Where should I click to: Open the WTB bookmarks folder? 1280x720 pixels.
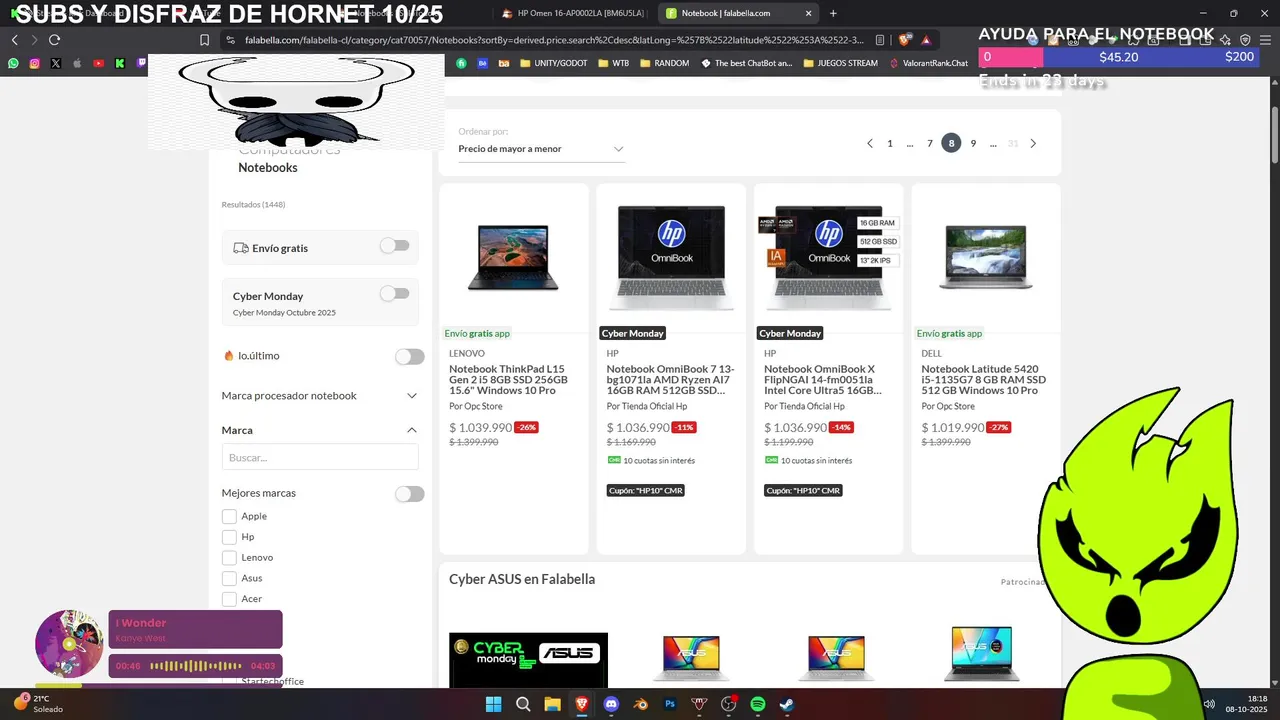click(614, 63)
